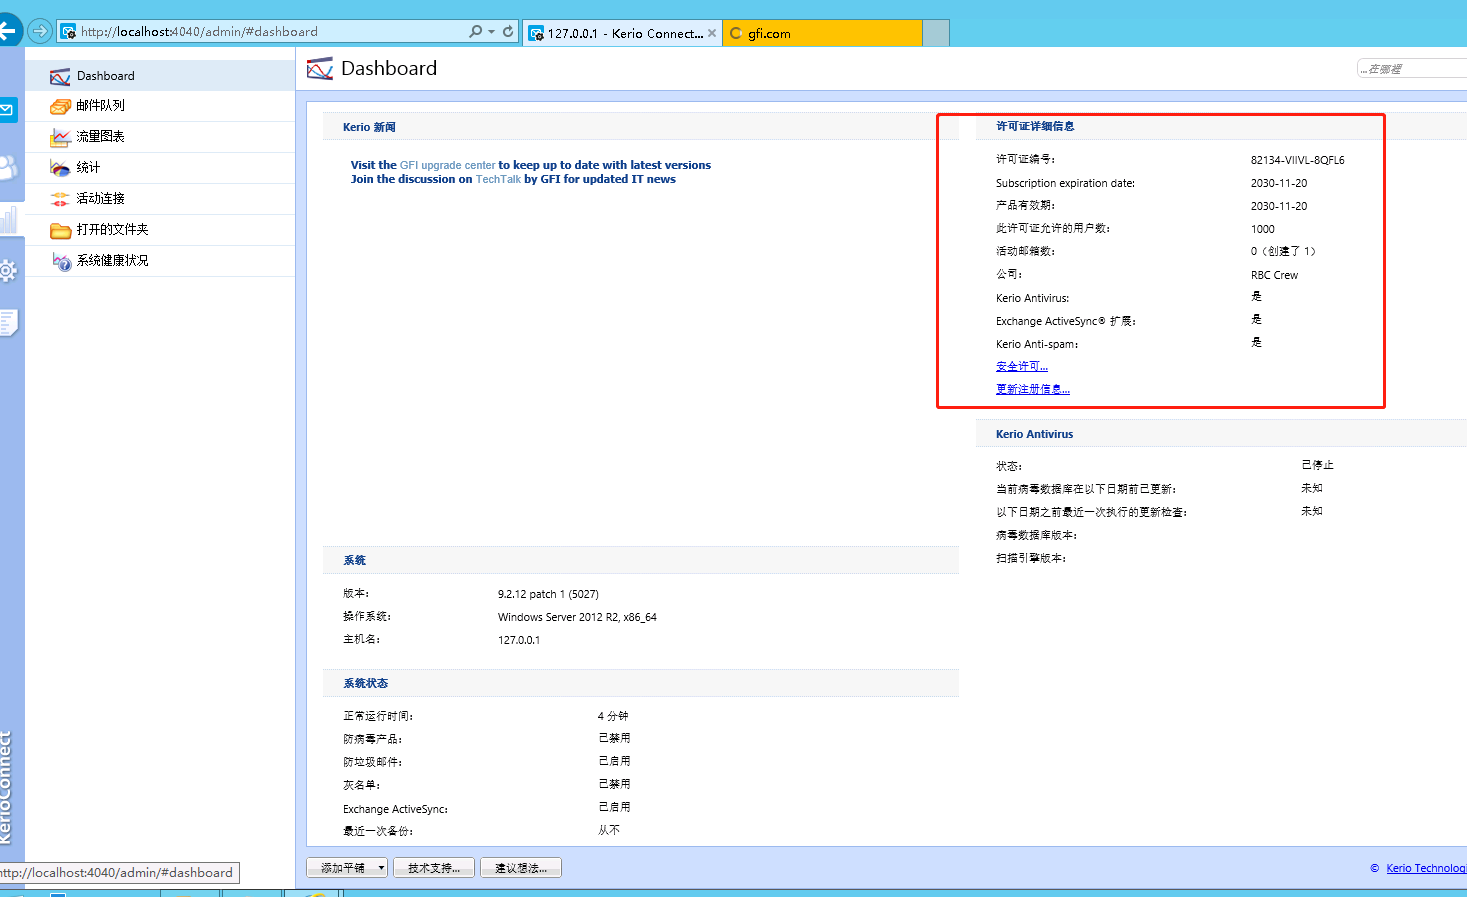Image resolution: width=1467 pixels, height=897 pixels.
Task: Click the browser forward arrow button
Action: pos(39,31)
